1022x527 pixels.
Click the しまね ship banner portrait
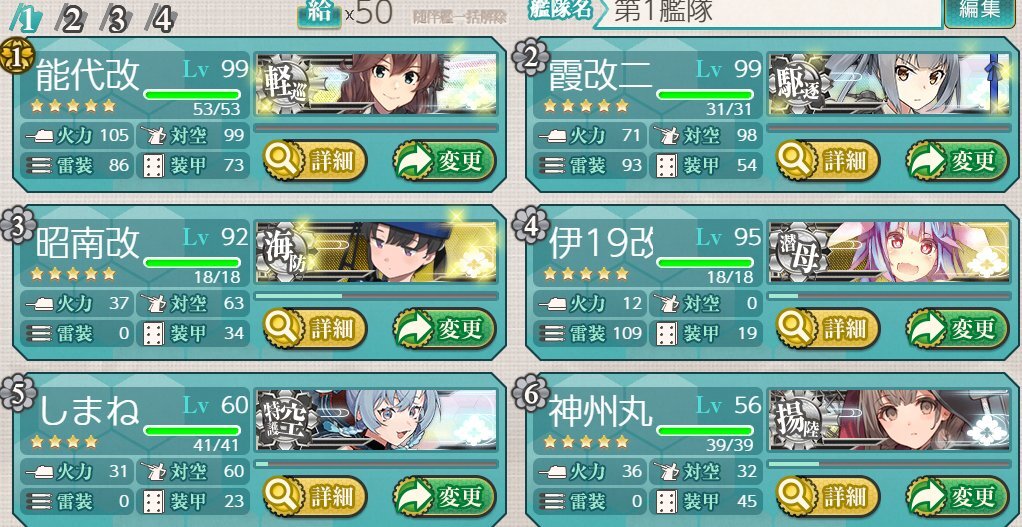[x=376, y=420]
